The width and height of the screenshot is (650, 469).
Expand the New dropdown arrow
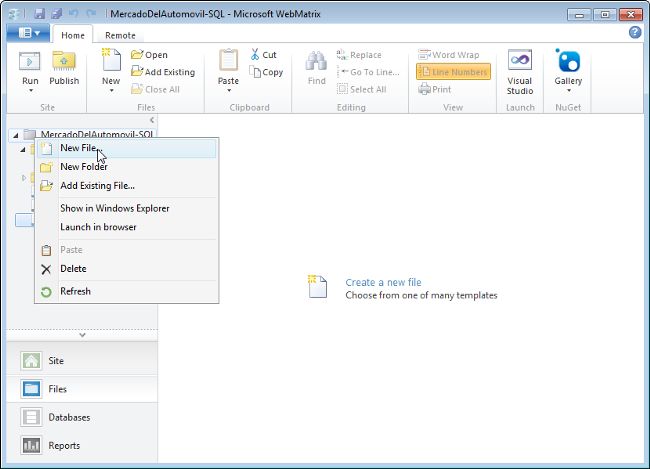(x=111, y=90)
